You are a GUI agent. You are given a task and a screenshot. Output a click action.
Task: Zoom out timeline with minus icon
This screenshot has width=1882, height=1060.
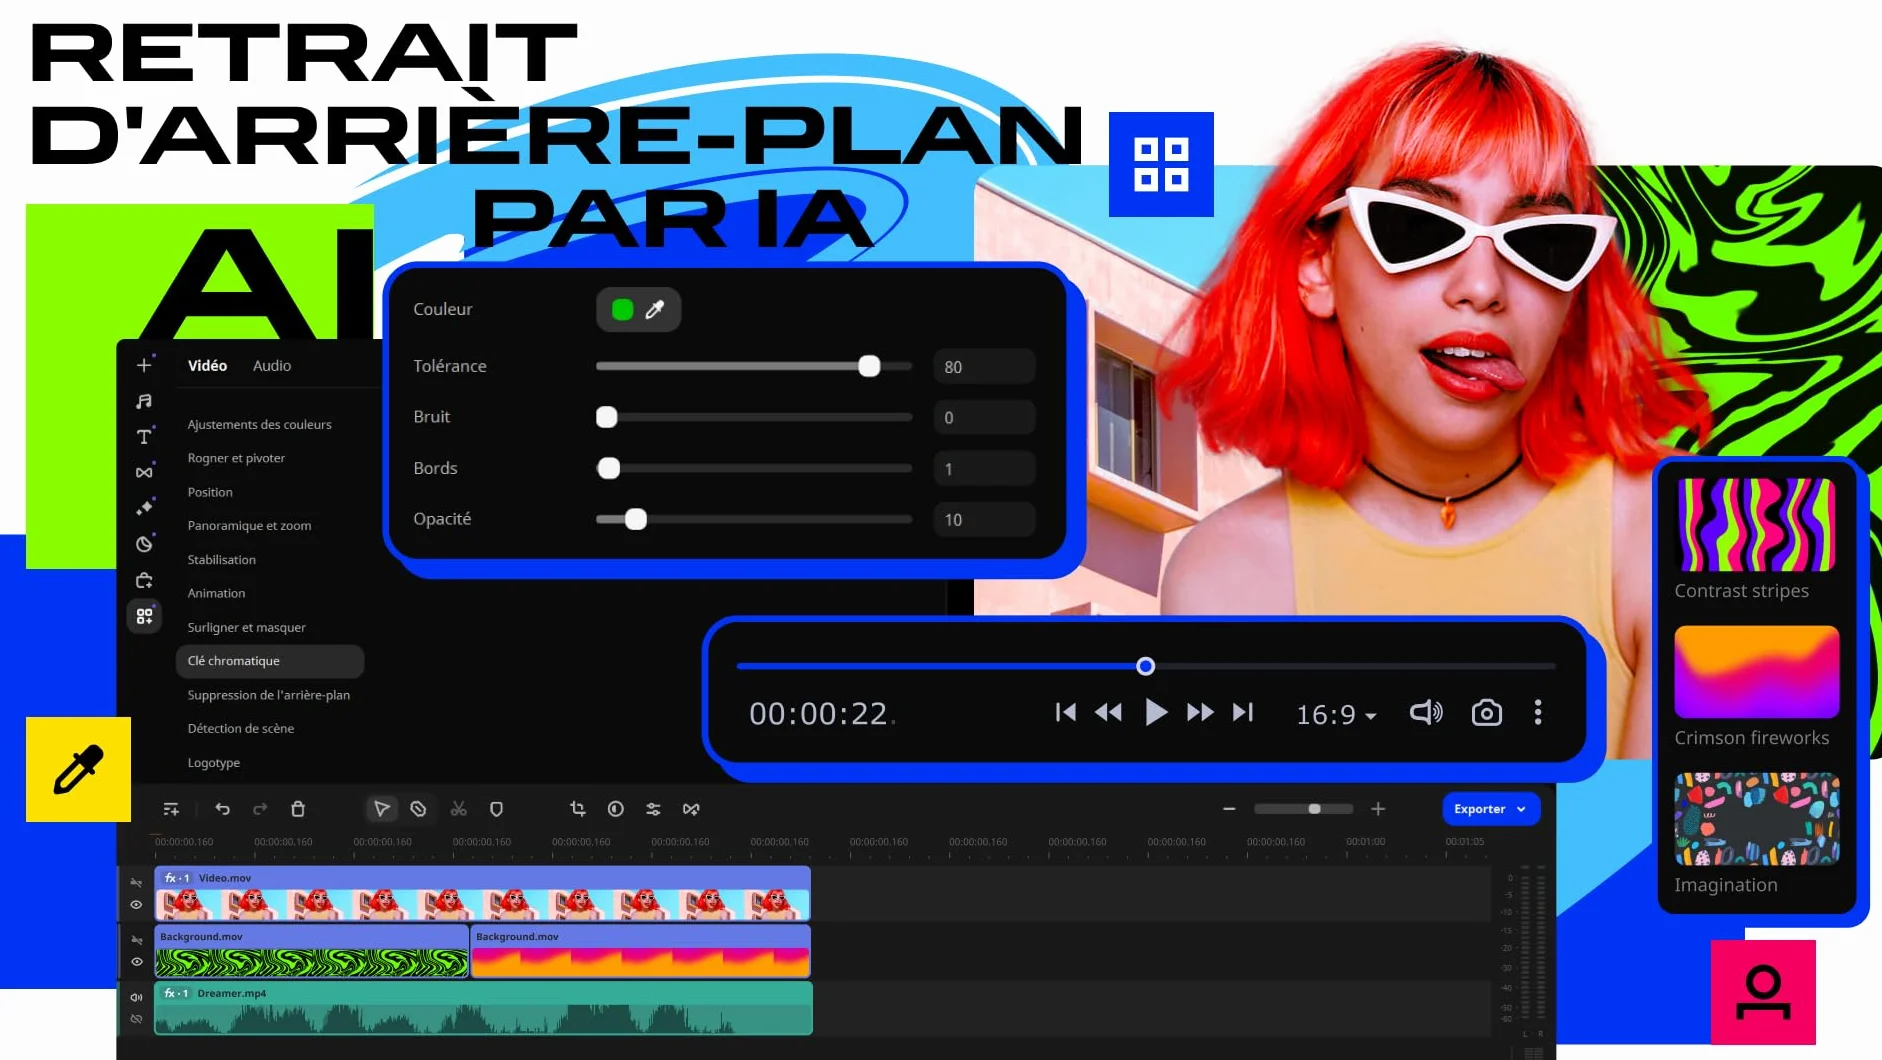[1229, 809]
